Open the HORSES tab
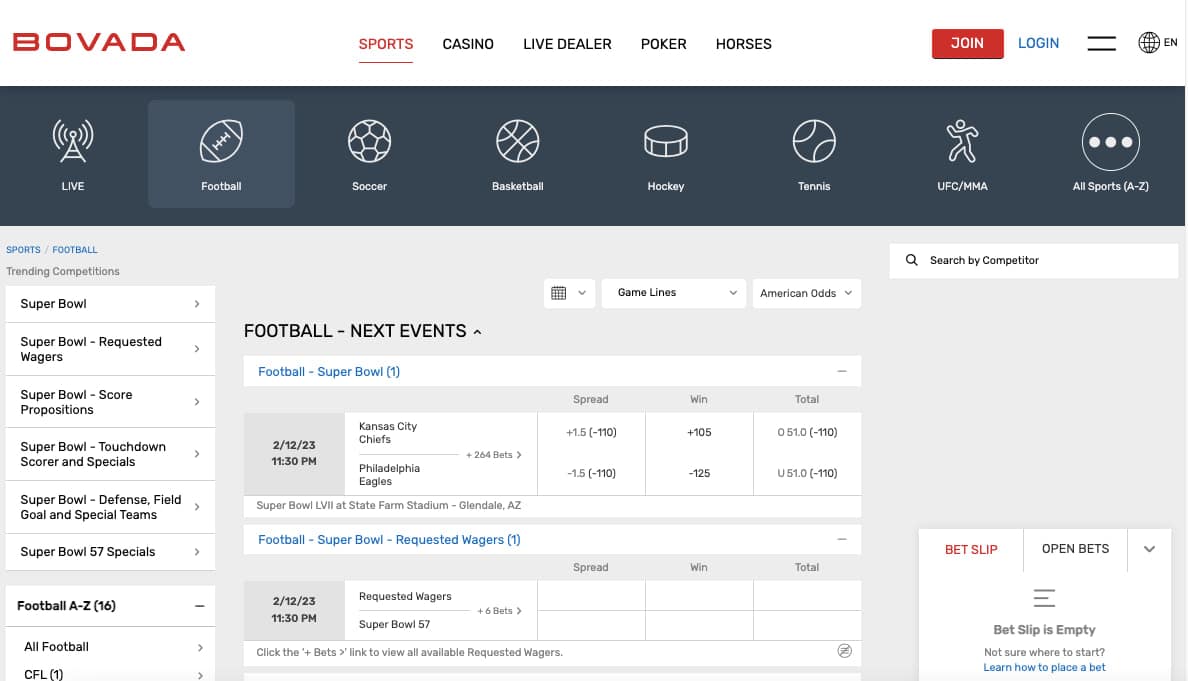The height and width of the screenshot is (681, 1188). (744, 44)
